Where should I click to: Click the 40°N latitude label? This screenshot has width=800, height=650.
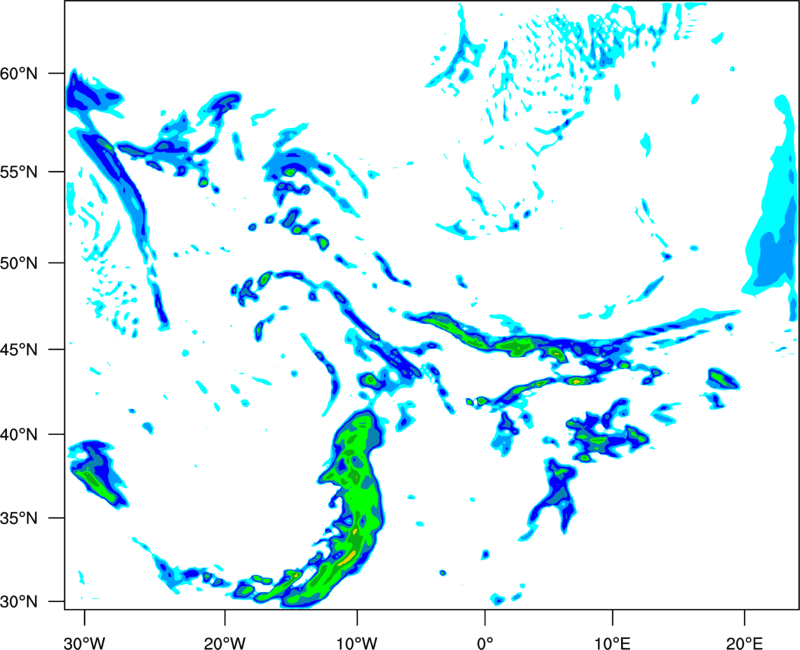(19, 434)
